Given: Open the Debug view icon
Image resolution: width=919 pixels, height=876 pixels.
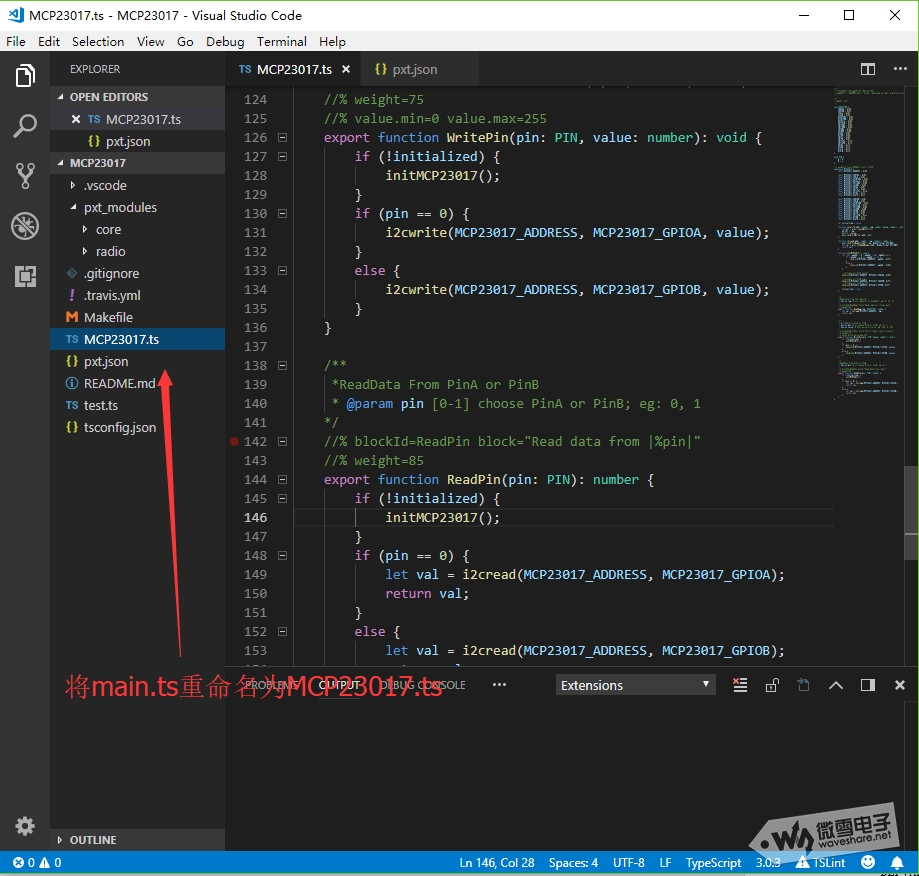Looking at the screenshot, I should coord(25,226).
